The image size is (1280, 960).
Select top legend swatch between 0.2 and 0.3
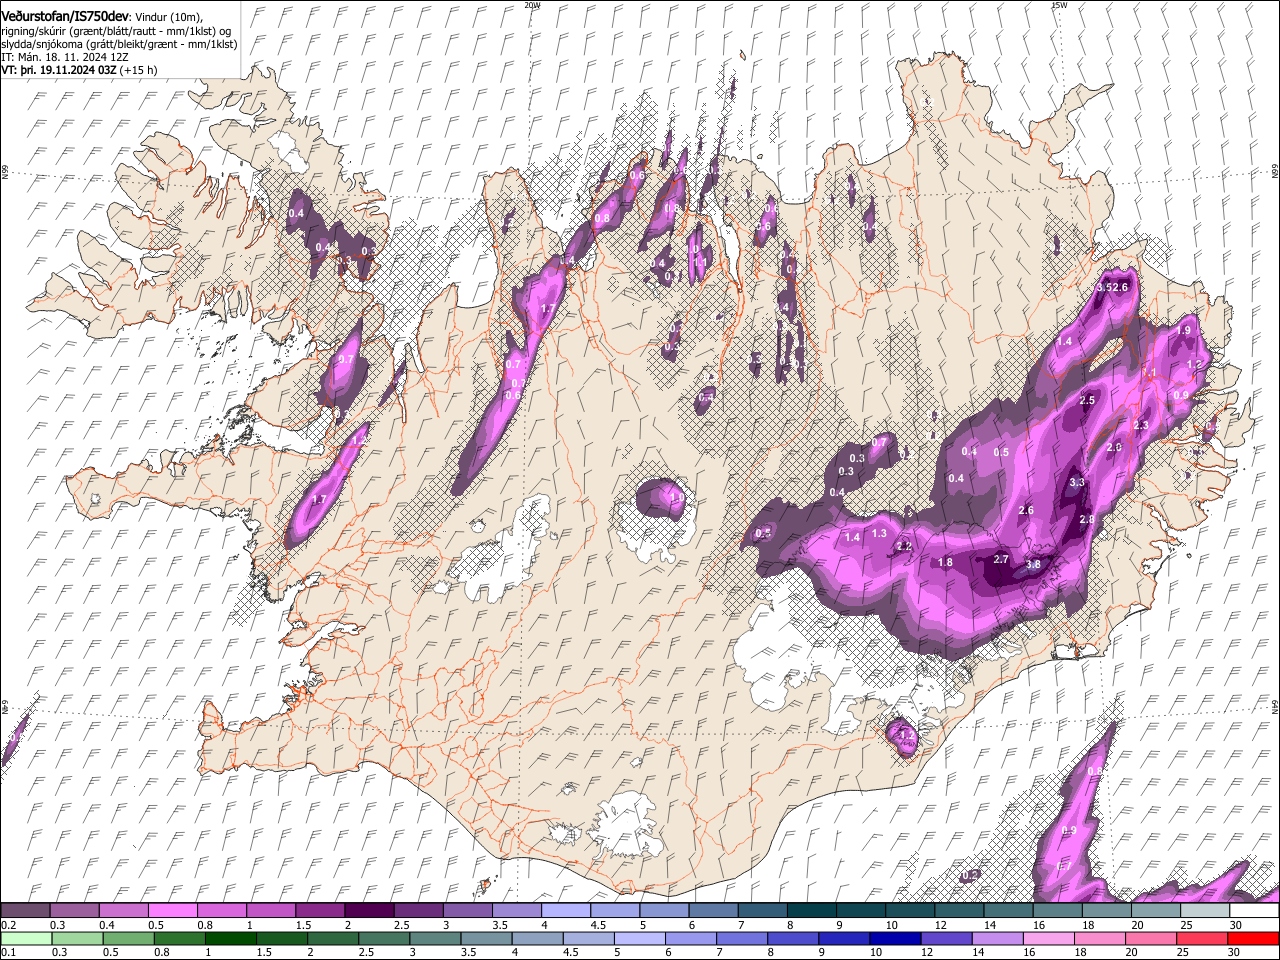[25, 911]
